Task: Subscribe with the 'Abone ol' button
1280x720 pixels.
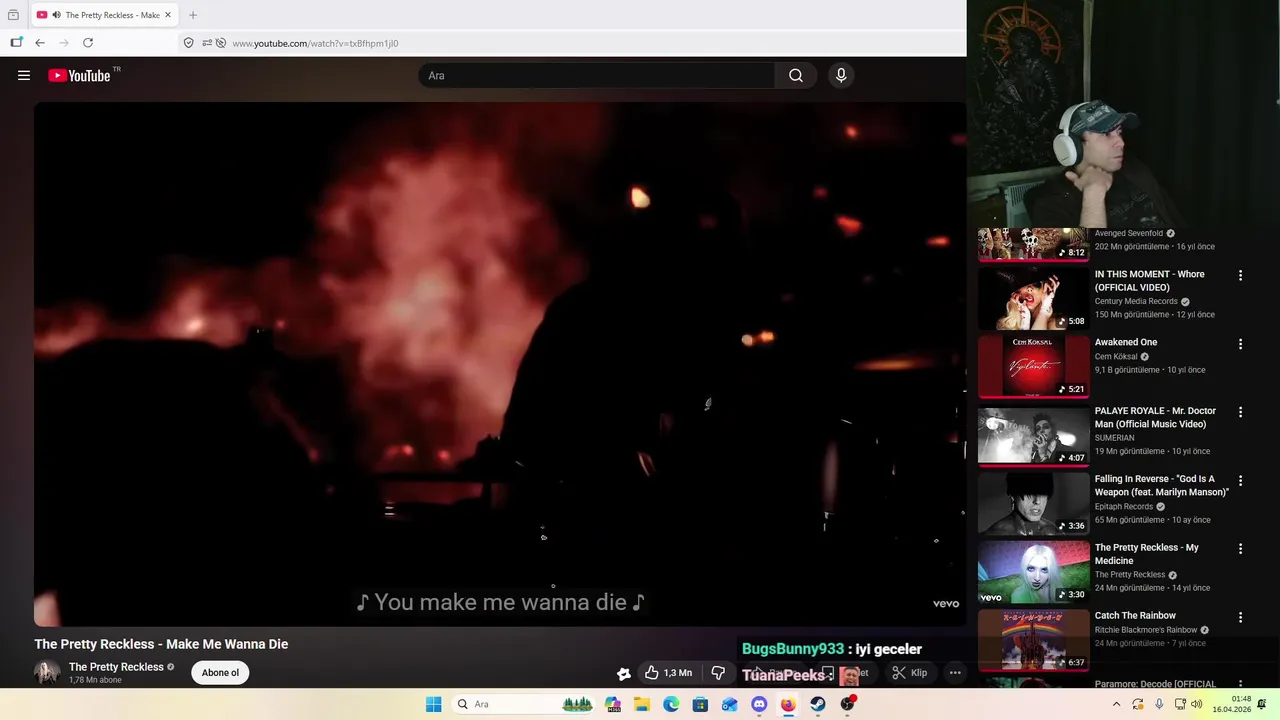Action: click(220, 673)
